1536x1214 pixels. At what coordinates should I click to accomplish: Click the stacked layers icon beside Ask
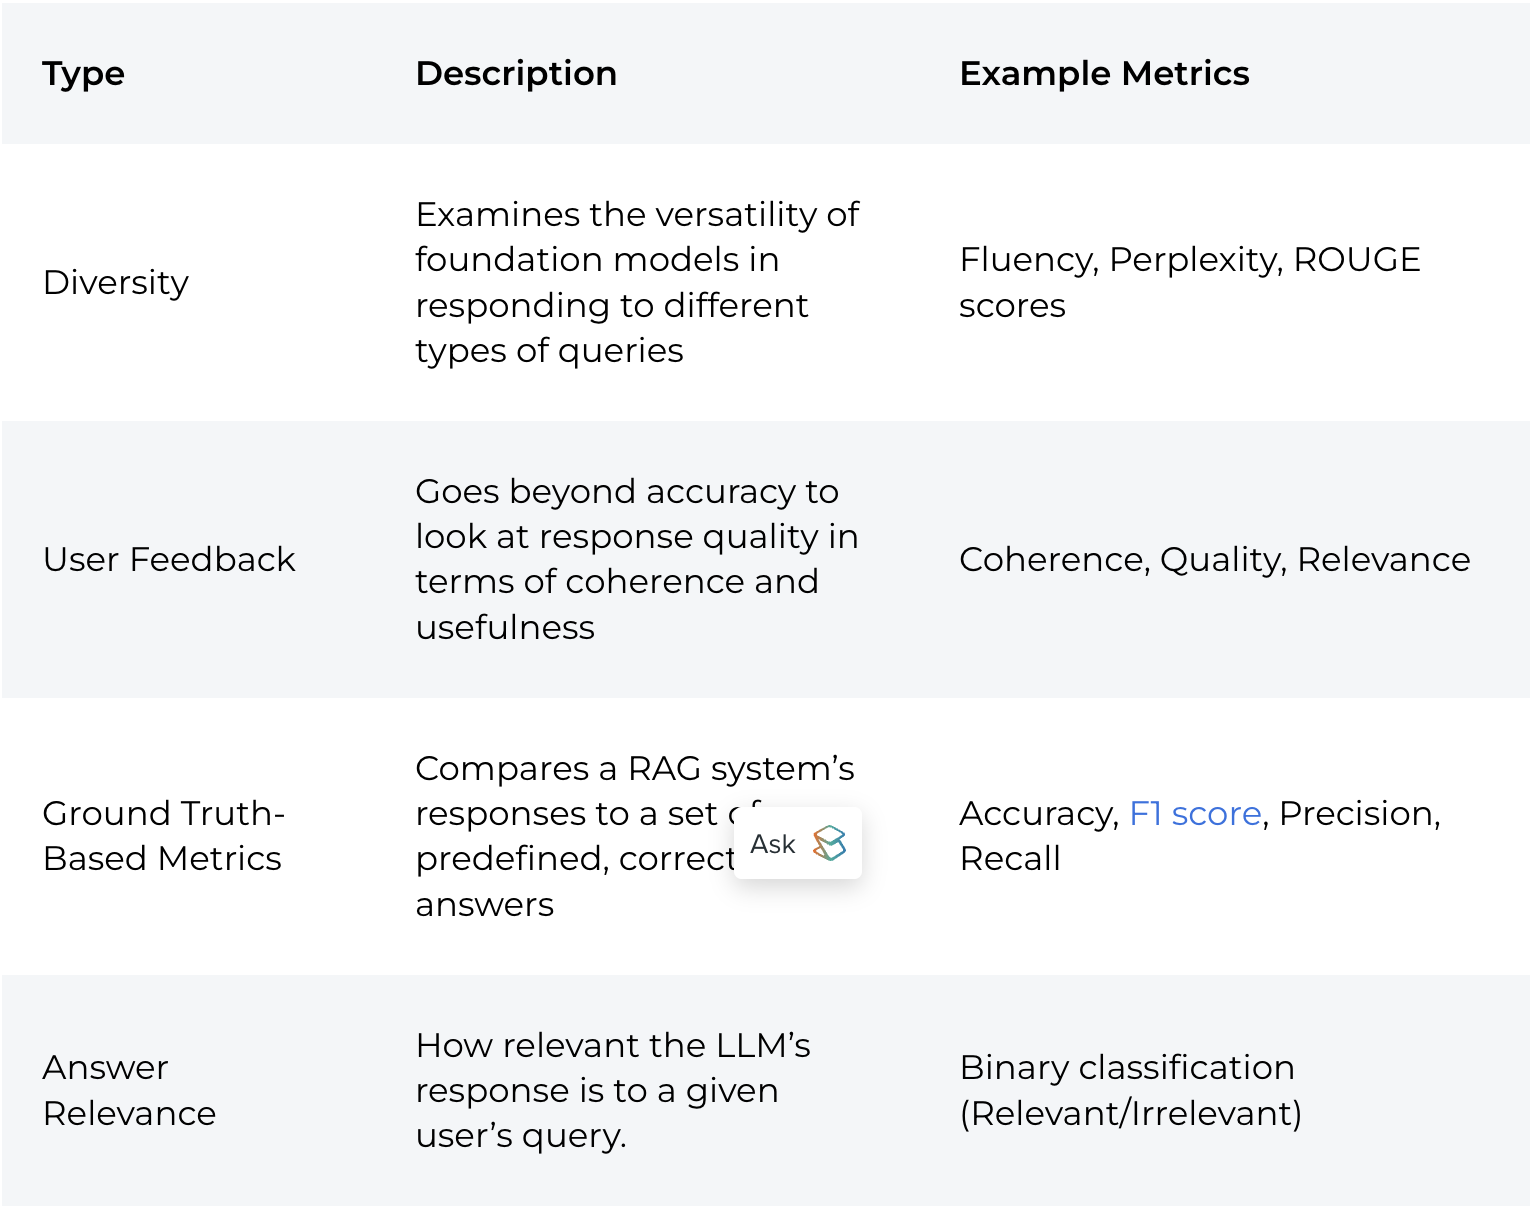(829, 844)
